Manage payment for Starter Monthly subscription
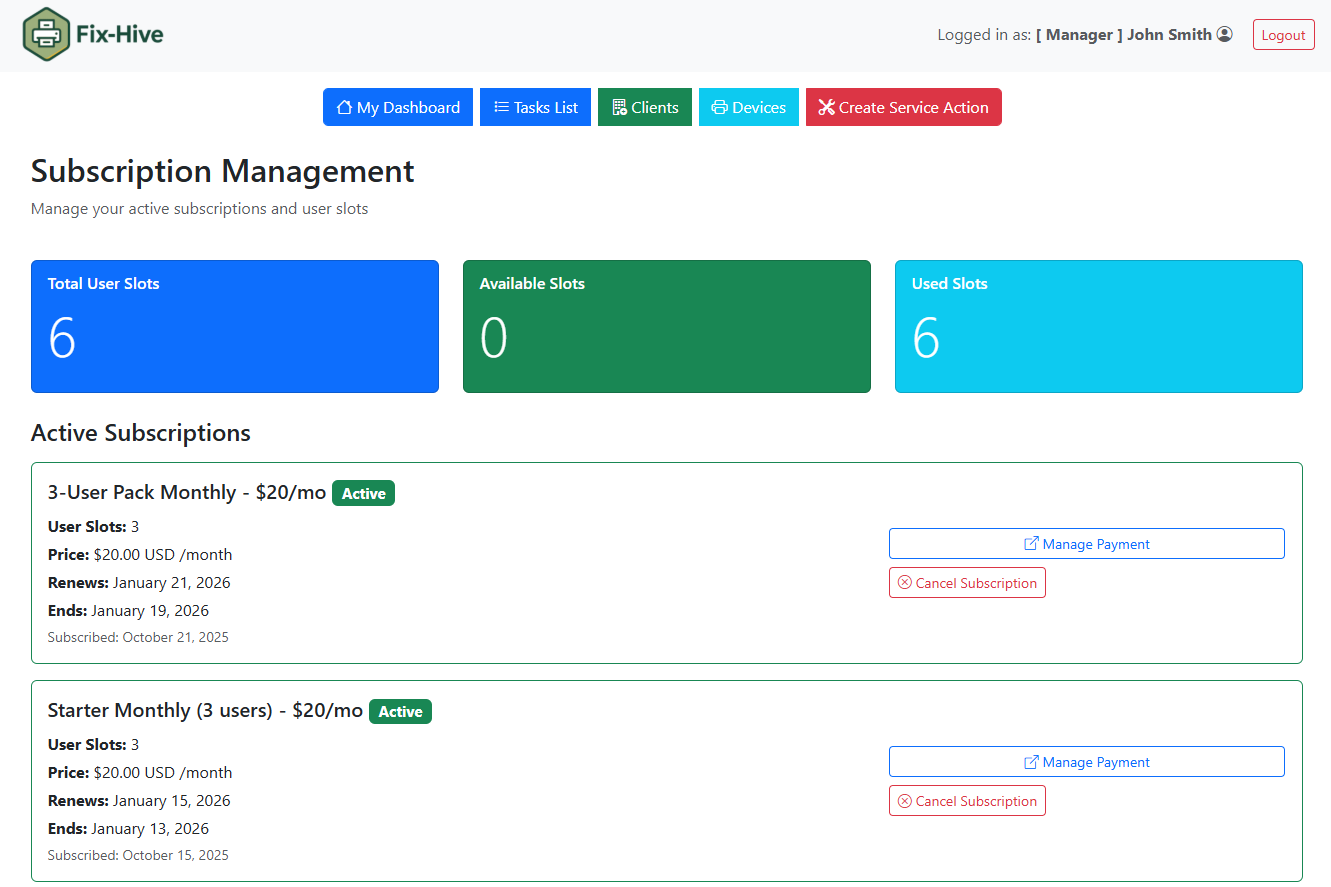This screenshot has height=887, width=1331. click(1086, 762)
